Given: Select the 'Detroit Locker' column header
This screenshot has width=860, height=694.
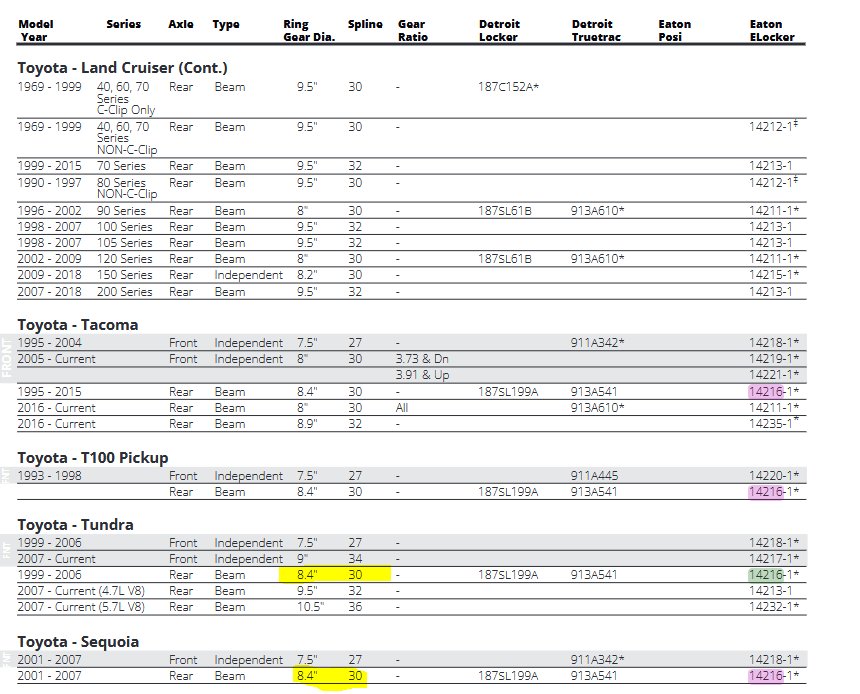Looking at the screenshot, I should click(x=499, y=31).
